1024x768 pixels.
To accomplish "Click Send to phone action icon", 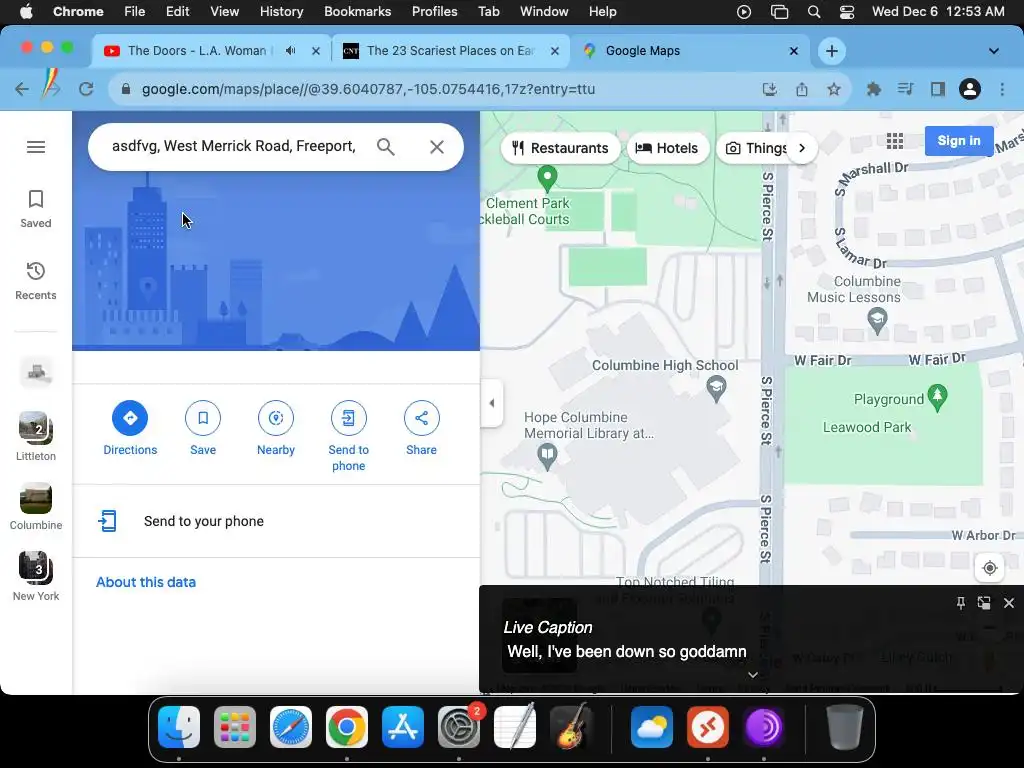I will point(349,436).
